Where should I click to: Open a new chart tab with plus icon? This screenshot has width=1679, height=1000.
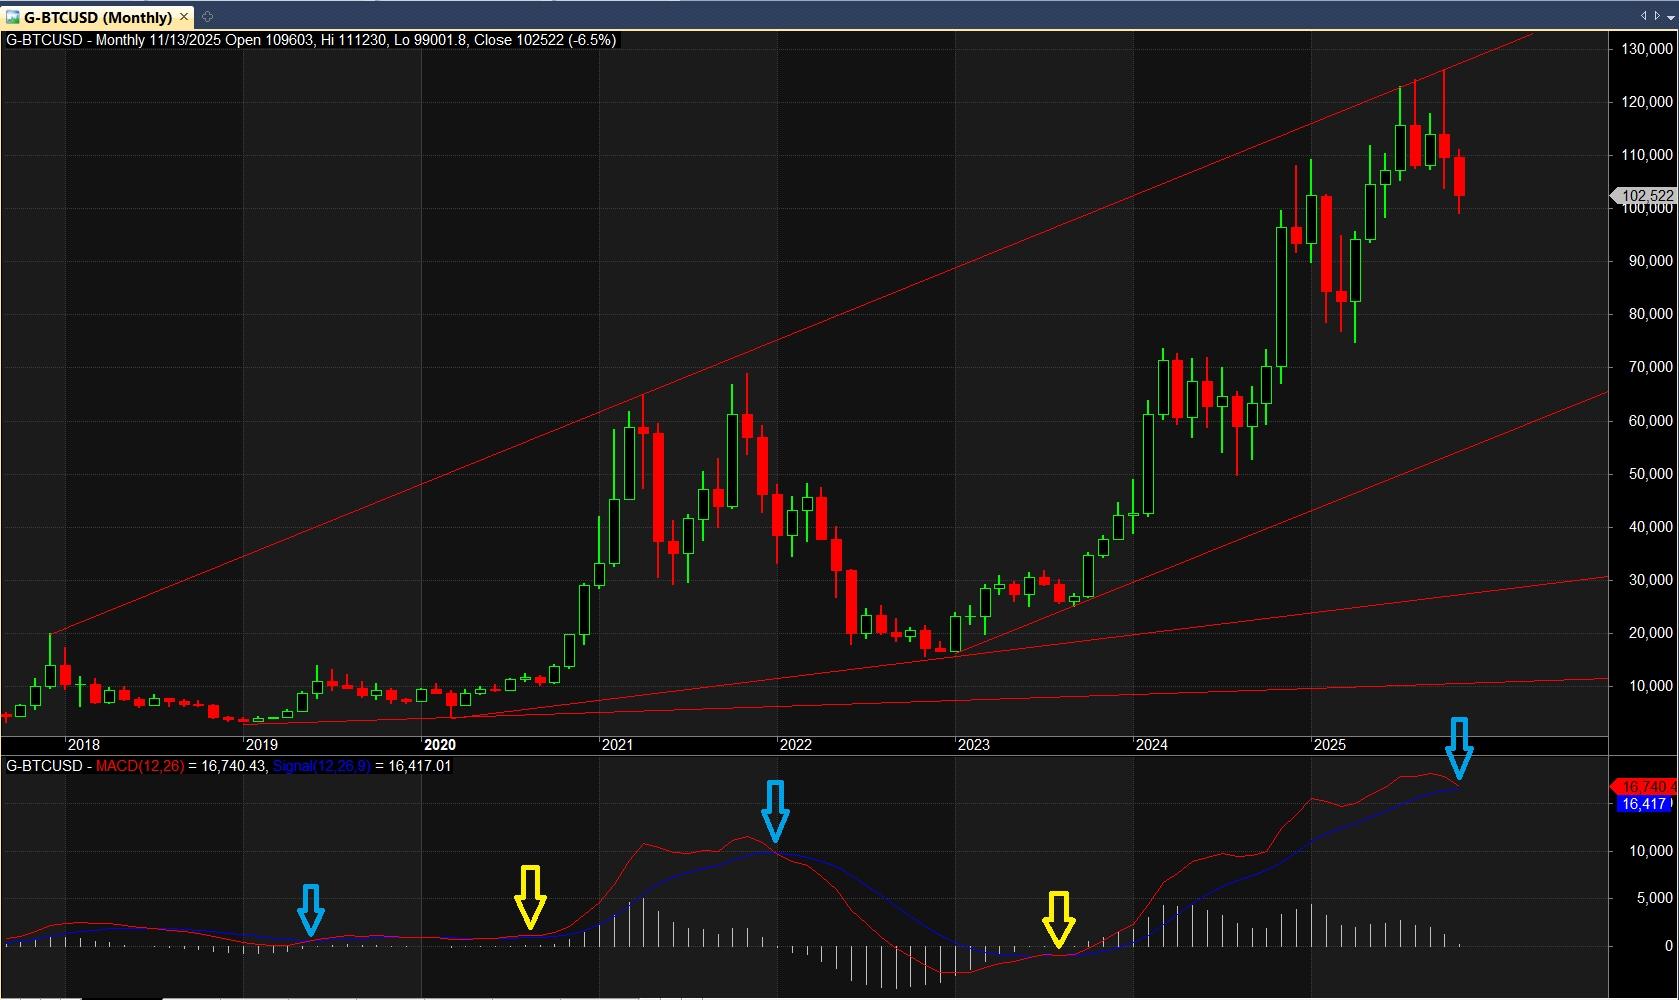207,17
